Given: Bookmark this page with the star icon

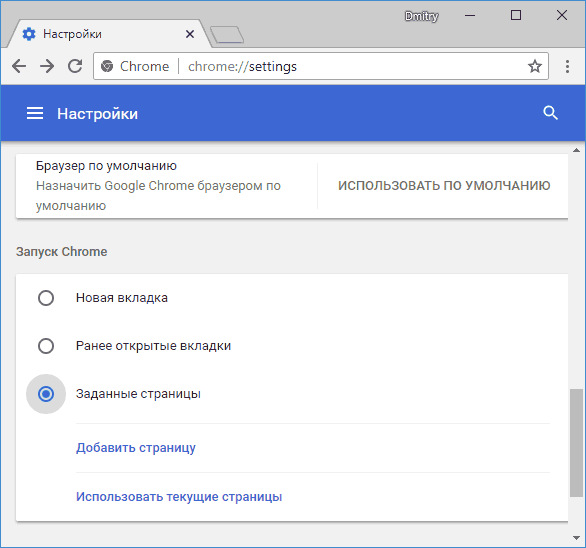Looking at the screenshot, I should click(535, 66).
